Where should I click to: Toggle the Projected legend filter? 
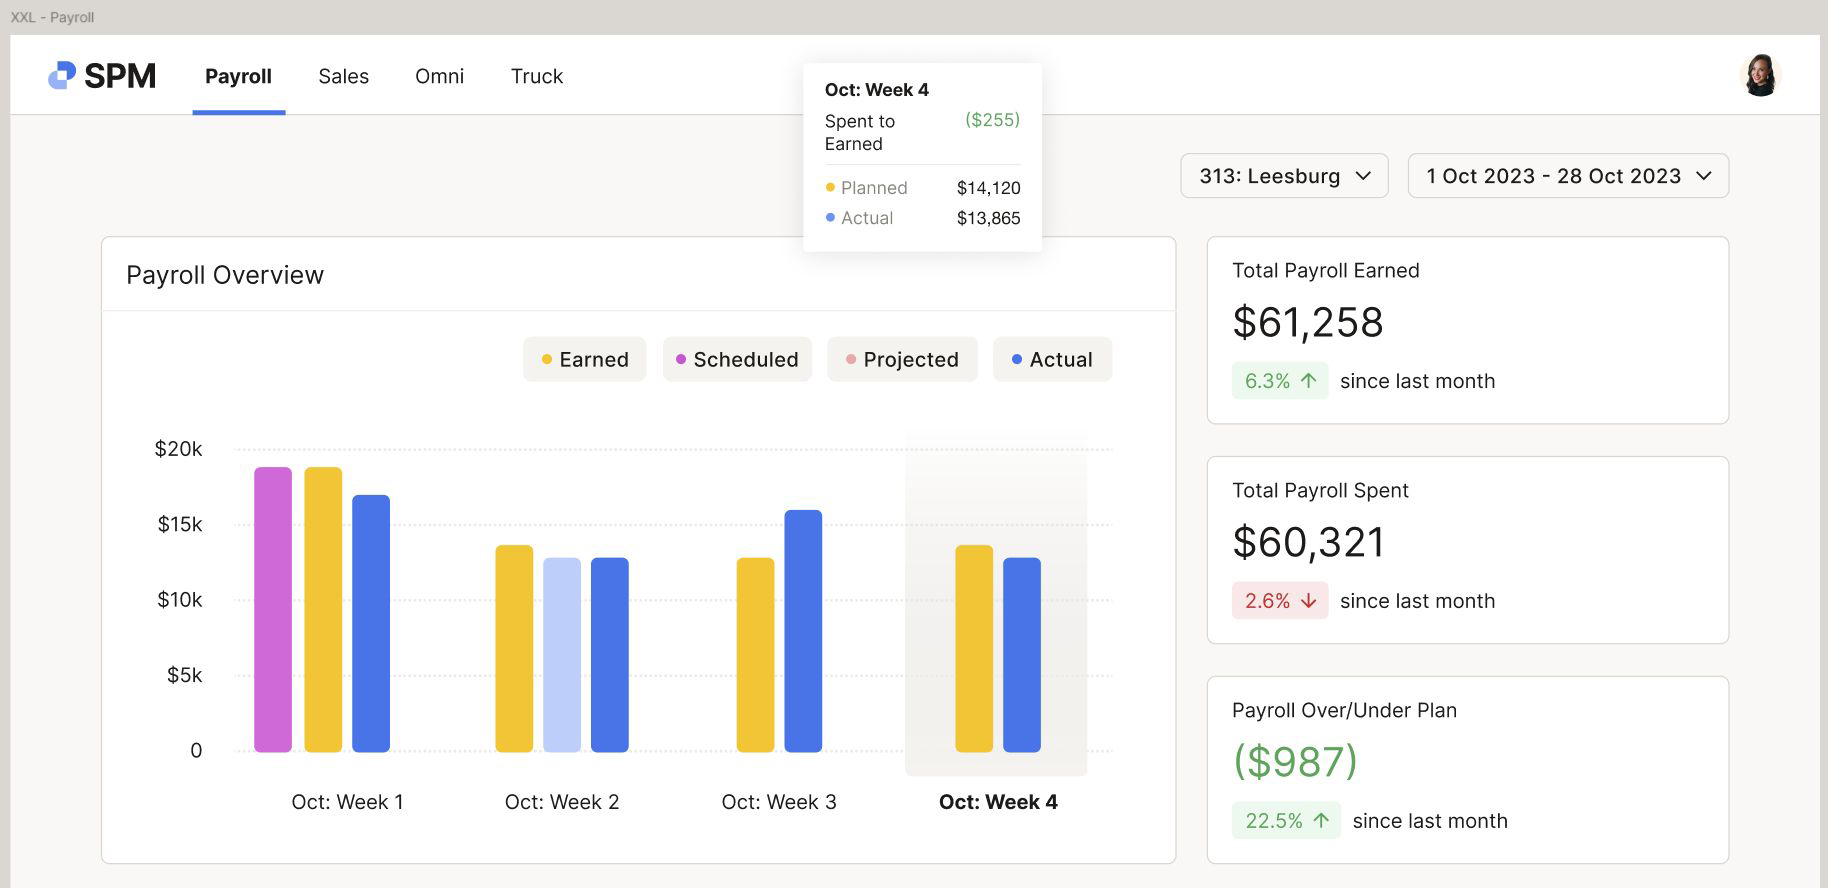[x=902, y=359]
